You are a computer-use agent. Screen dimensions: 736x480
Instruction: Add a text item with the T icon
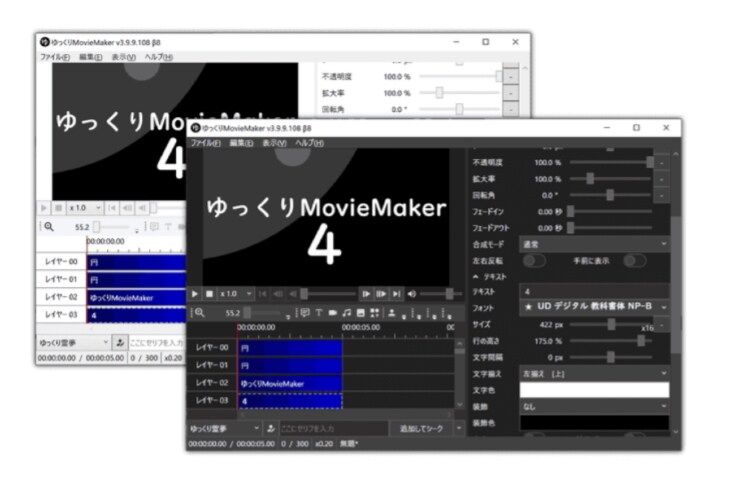pos(319,313)
